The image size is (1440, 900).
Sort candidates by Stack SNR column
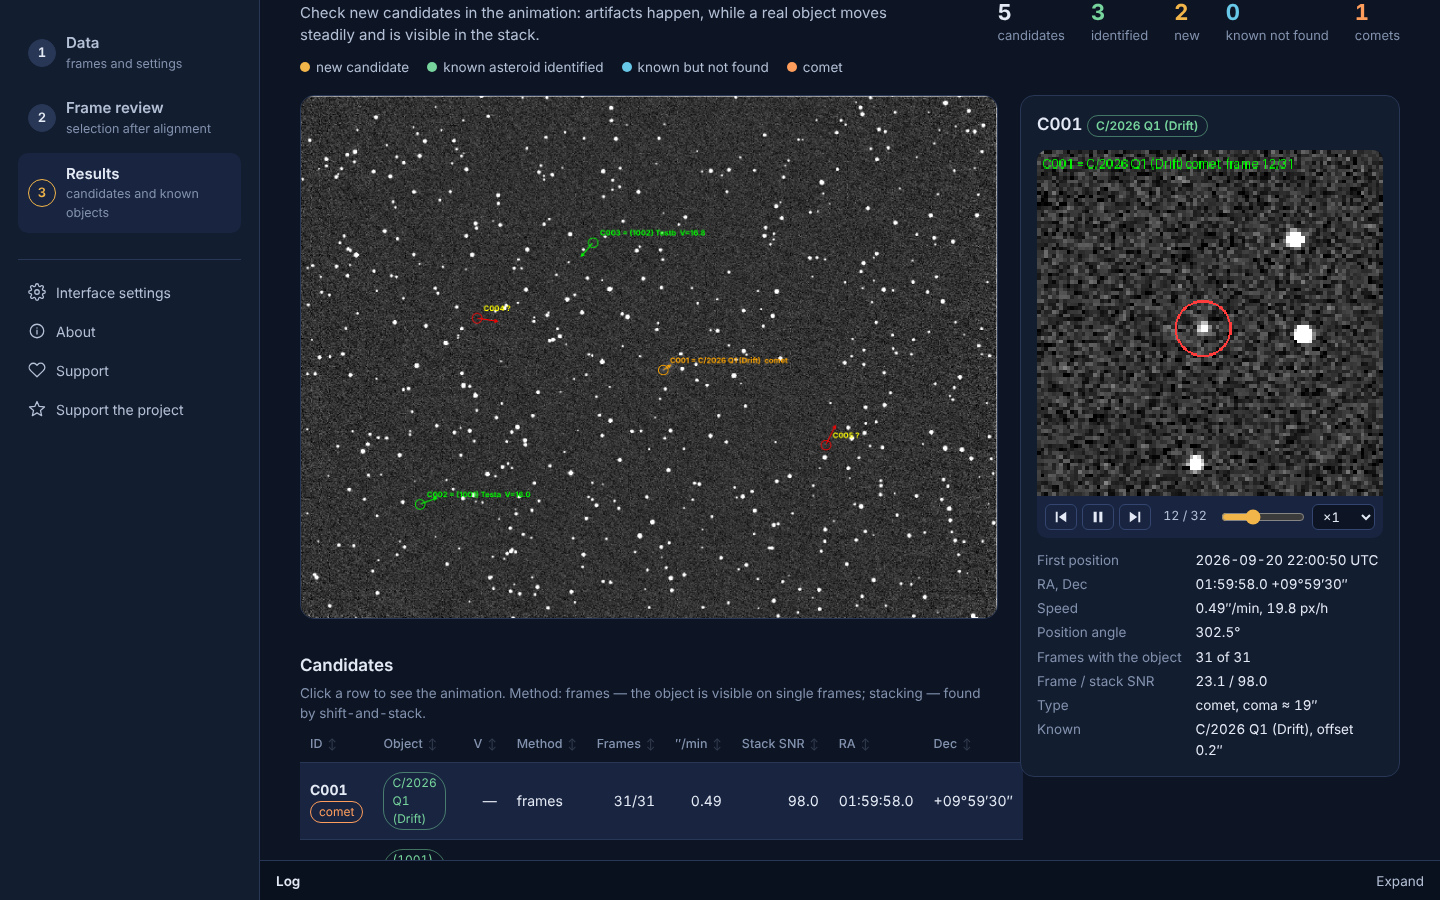pos(780,744)
